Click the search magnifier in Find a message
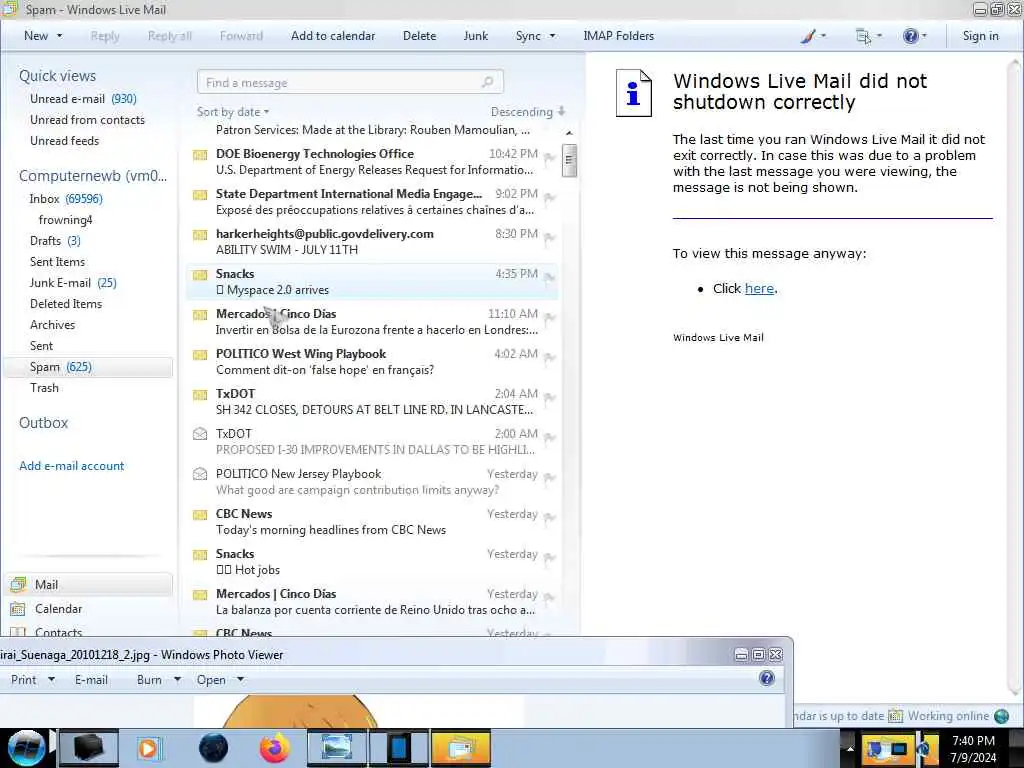Viewport: 1024px width, 768px height. 487,82
